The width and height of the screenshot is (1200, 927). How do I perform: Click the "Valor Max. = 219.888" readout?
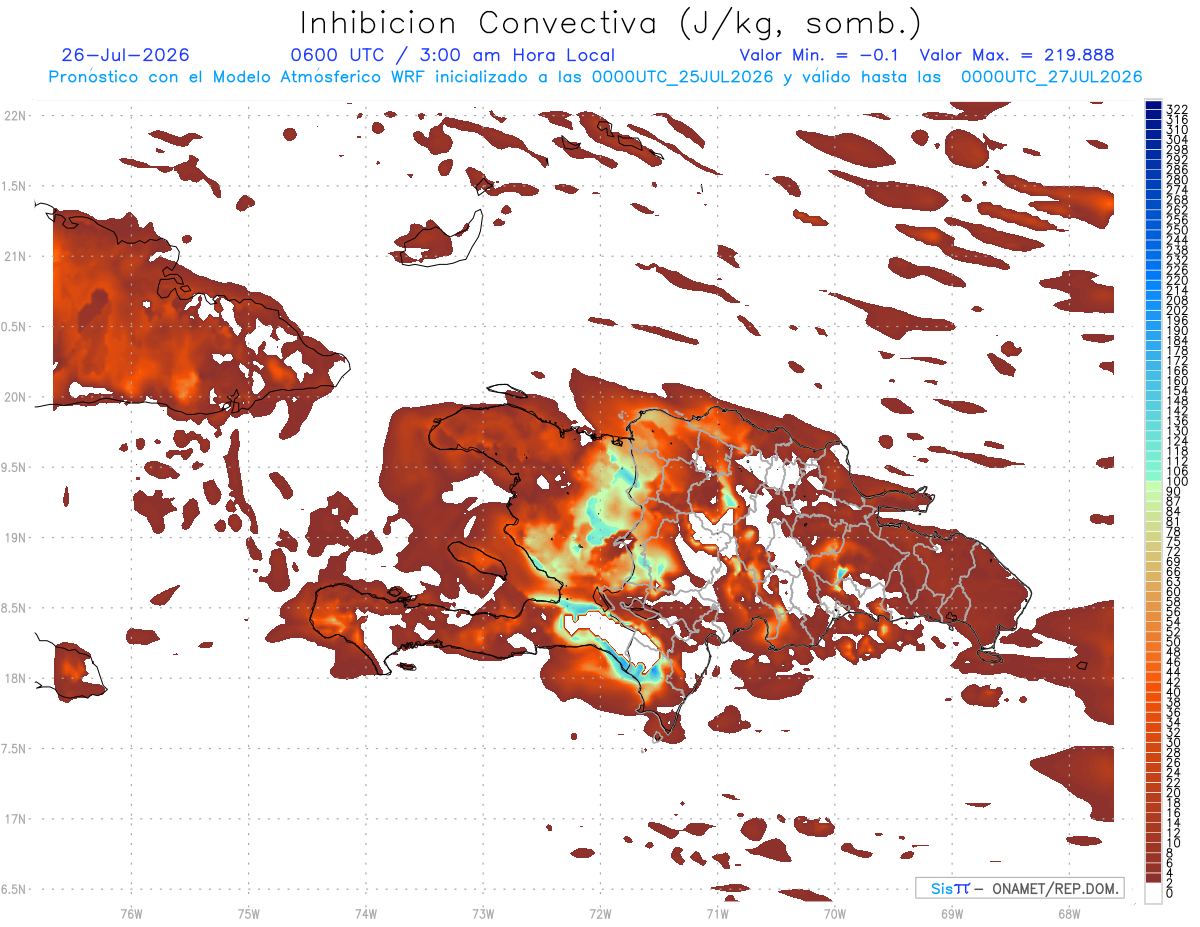[x=1017, y=55]
